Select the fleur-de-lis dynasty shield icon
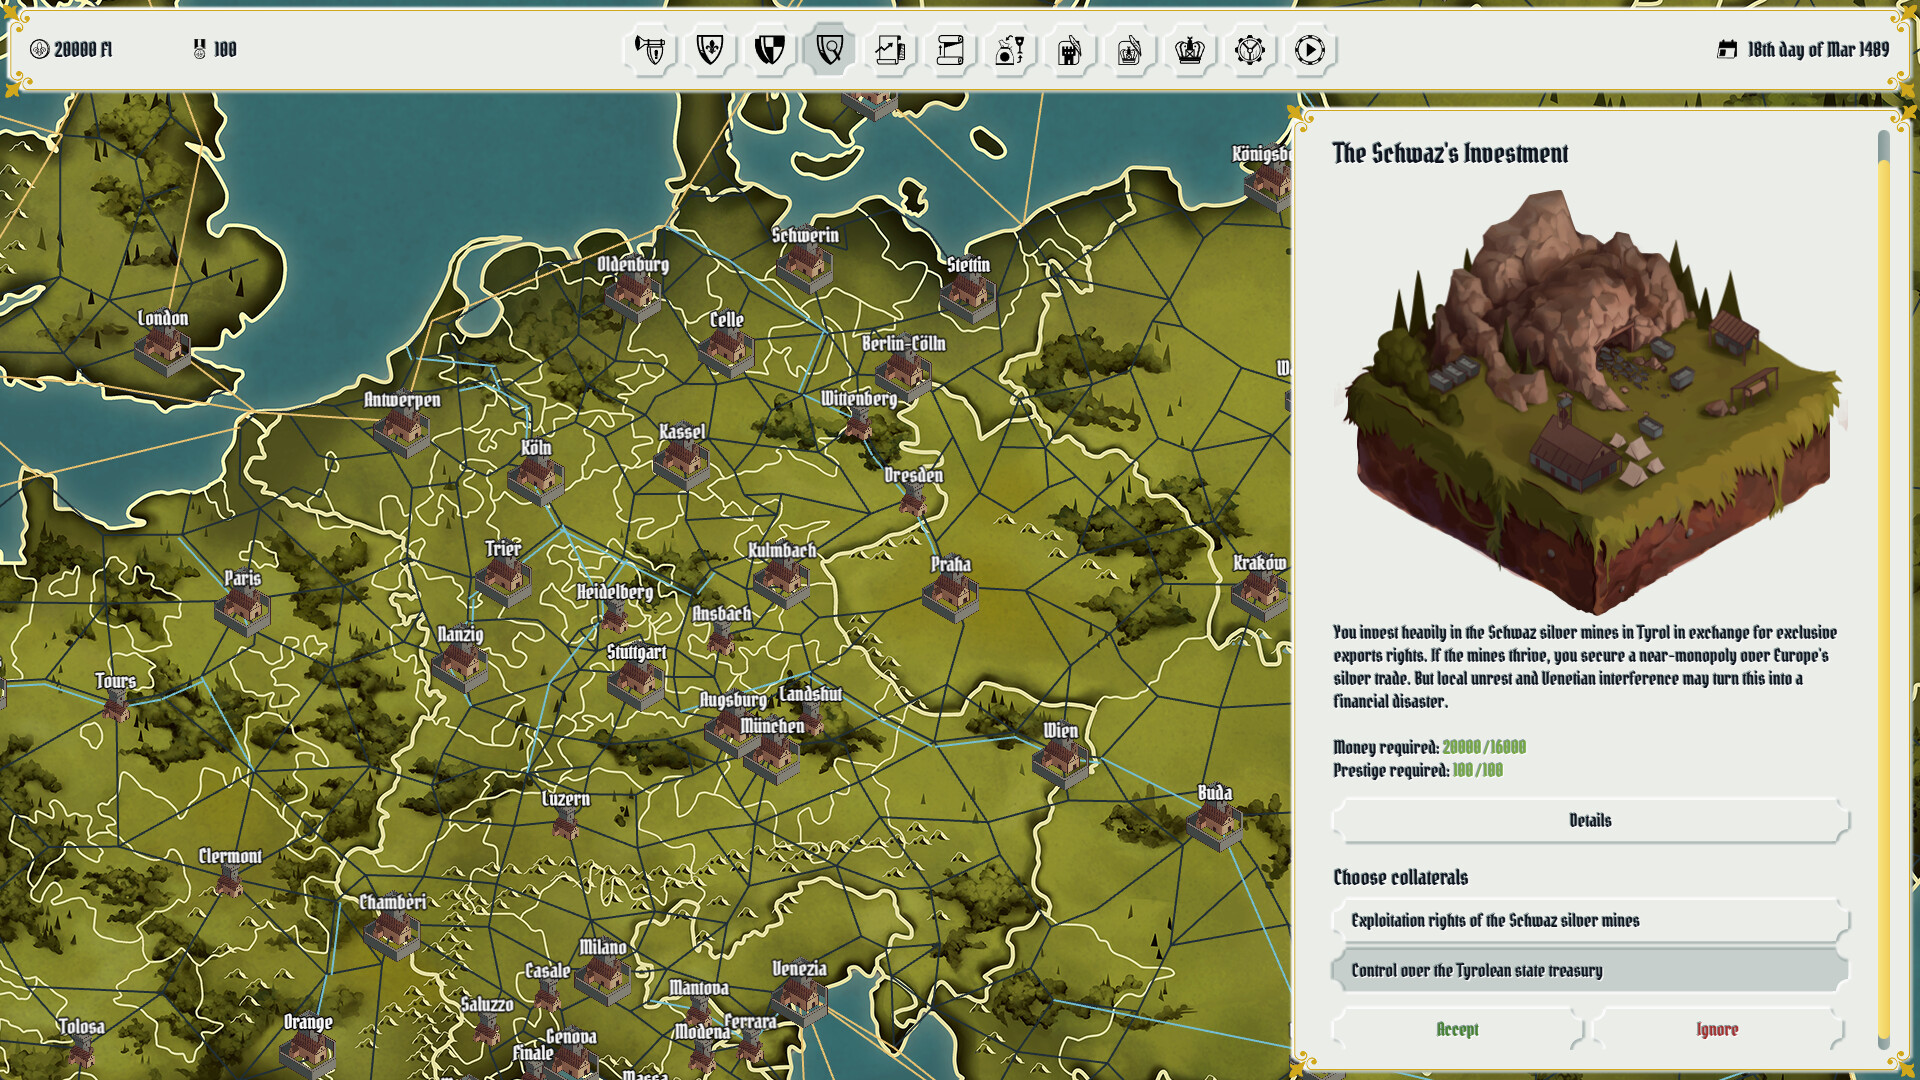Image resolution: width=1920 pixels, height=1080 pixels. [709, 50]
